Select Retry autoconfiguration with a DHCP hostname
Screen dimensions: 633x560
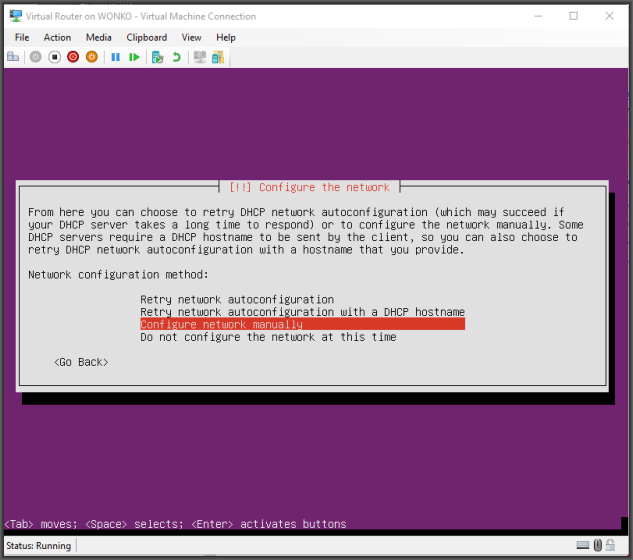click(x=302, y=312)
